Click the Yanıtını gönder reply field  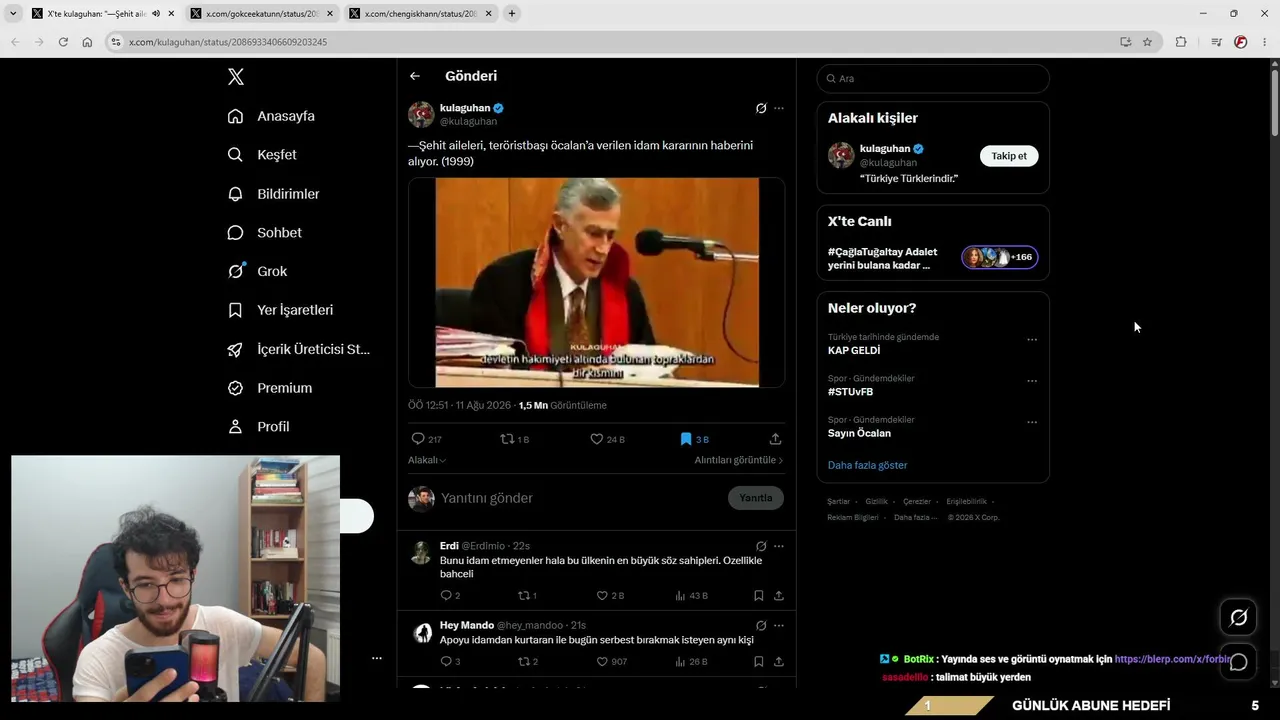[x=580, y=498]
